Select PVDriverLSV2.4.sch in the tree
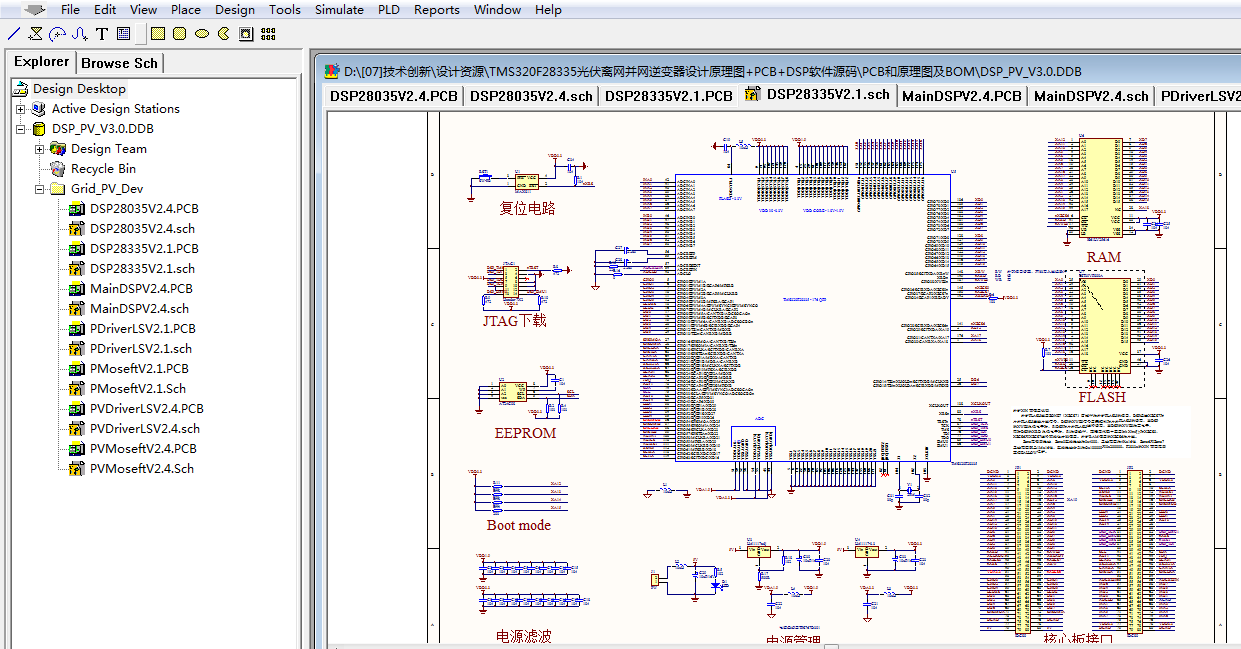 [x=145, y=428]
